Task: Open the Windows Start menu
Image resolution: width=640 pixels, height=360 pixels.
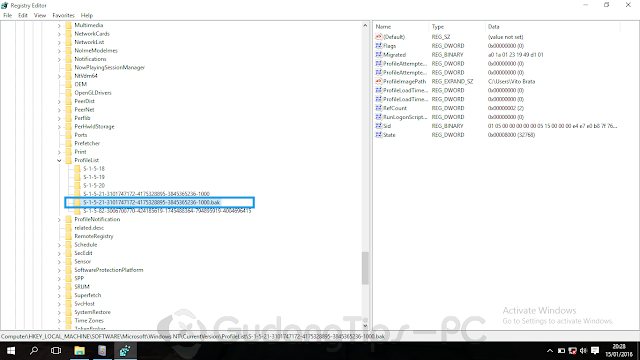Action: click(x=11, y=351)
